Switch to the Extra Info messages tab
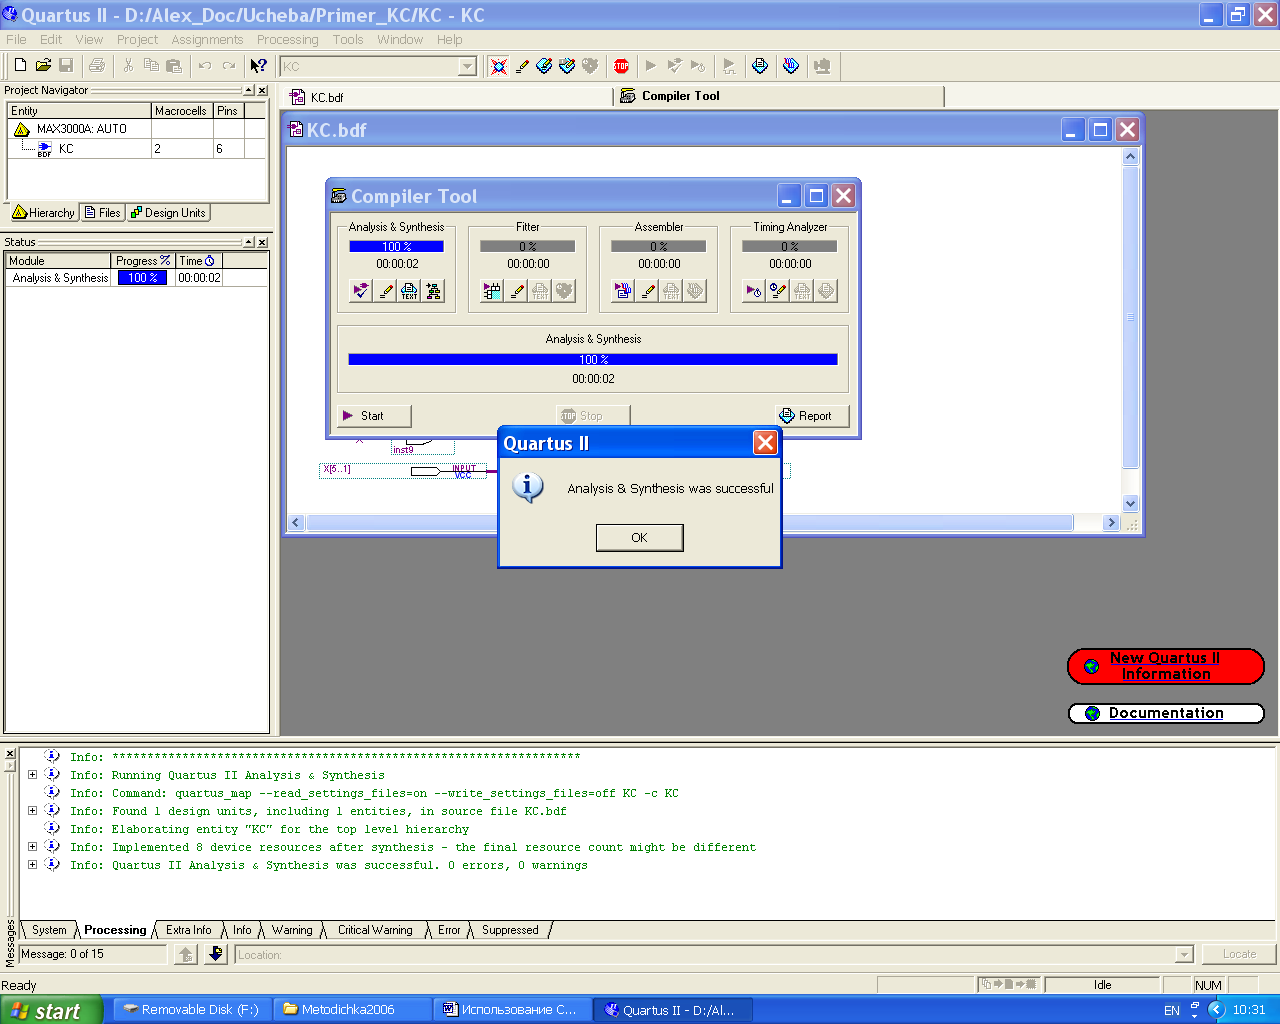Image resolution: width=1280 pixels, height=1024 pixels. tap(188, 930)
